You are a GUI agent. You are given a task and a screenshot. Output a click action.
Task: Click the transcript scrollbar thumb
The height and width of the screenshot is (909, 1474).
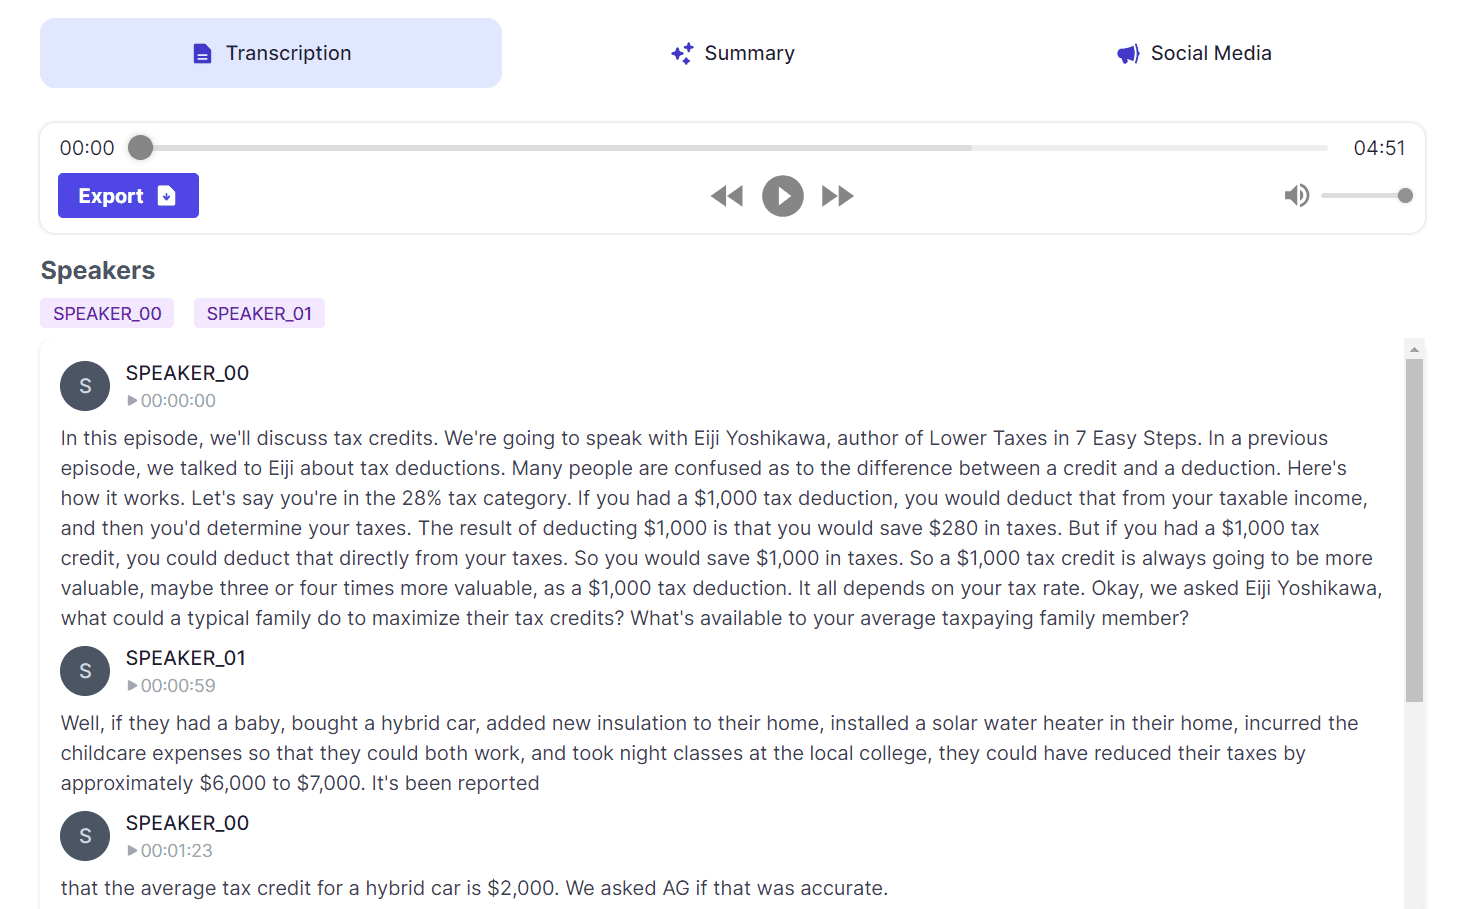tap(1414, 530)
